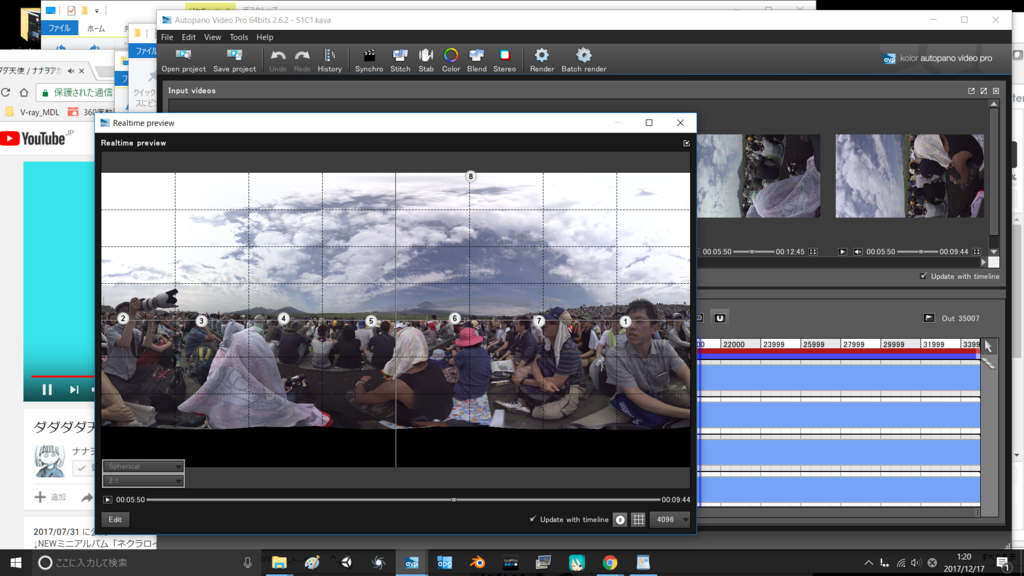Click the Realtime preview seek slider handle
Image resolution: width=1024 pixels, height=576 pixels.
click(x=454, y=500)
